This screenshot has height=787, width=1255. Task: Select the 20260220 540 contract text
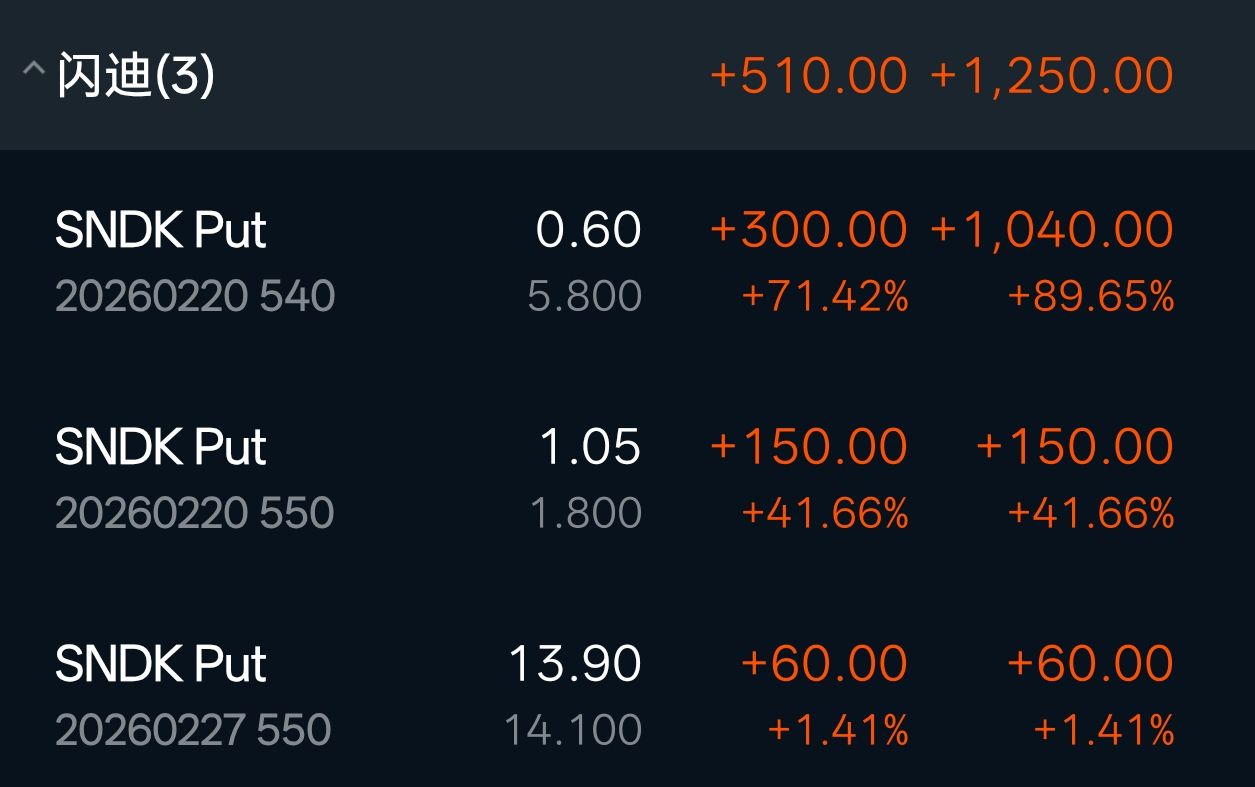coord(195,297)
